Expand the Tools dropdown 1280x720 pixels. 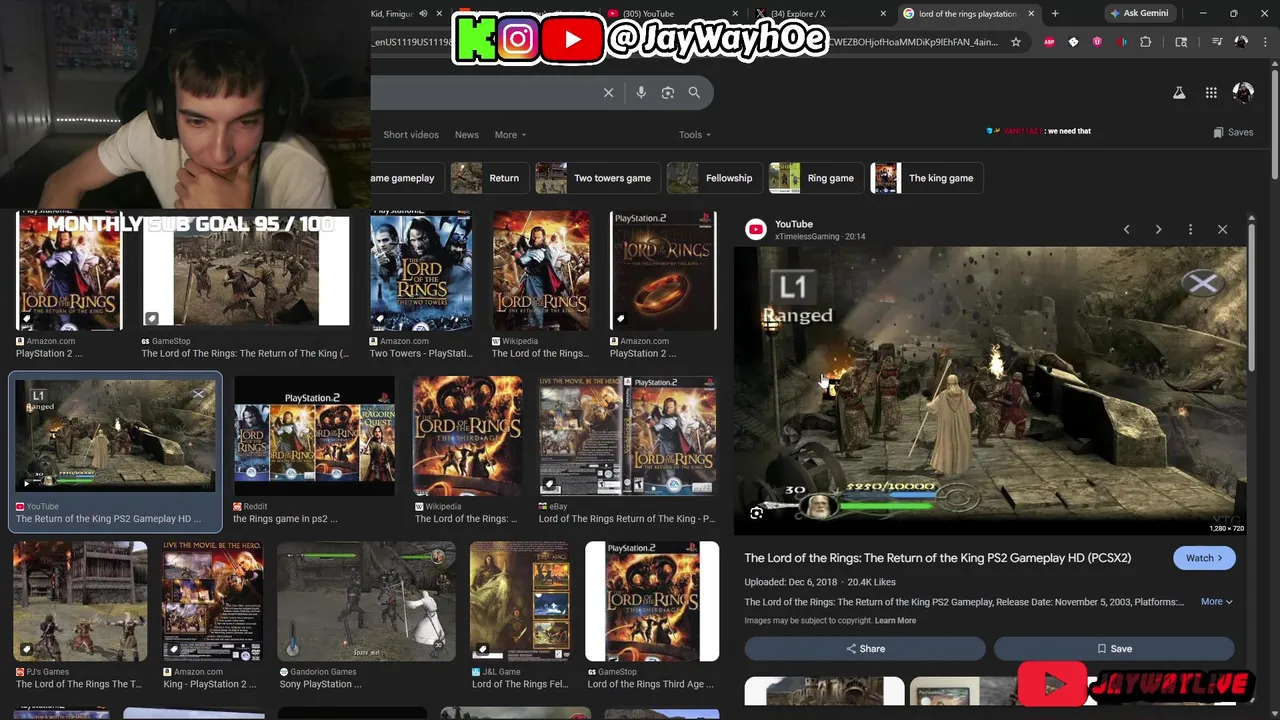click(x=695, y=134)
